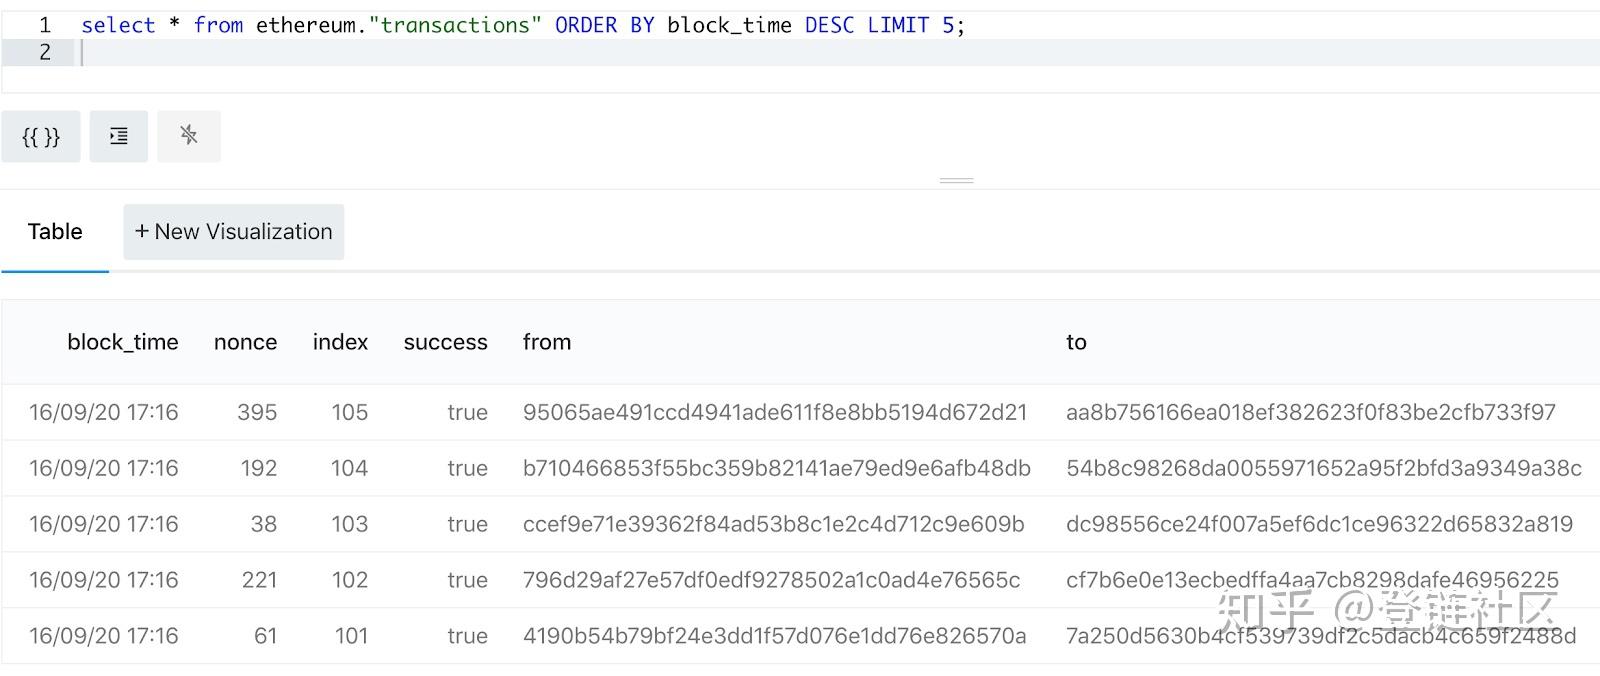Click the index value 102 cell
Viewport: 1600px width, 676px height.
click(x=349, y=580)
